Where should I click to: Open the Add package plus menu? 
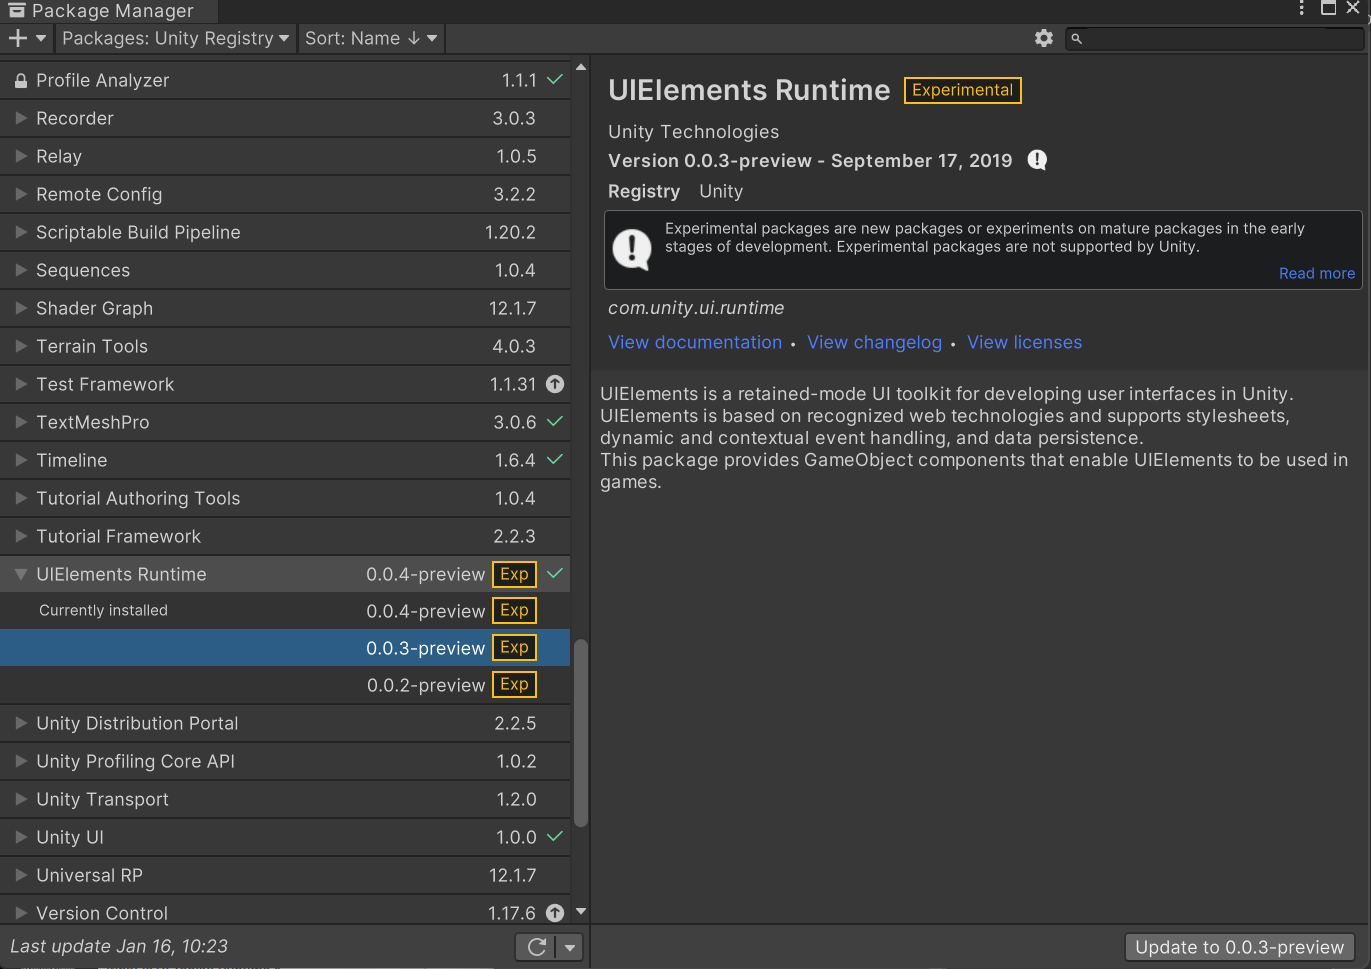click(x=27, y=38)
